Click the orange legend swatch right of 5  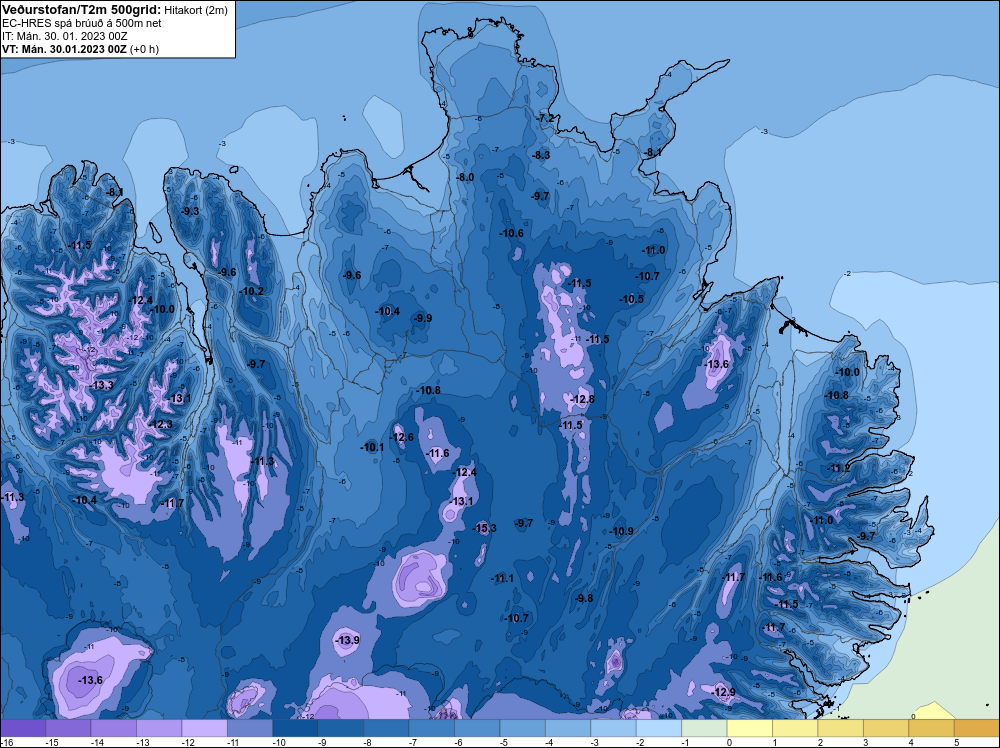pos(977,728)
